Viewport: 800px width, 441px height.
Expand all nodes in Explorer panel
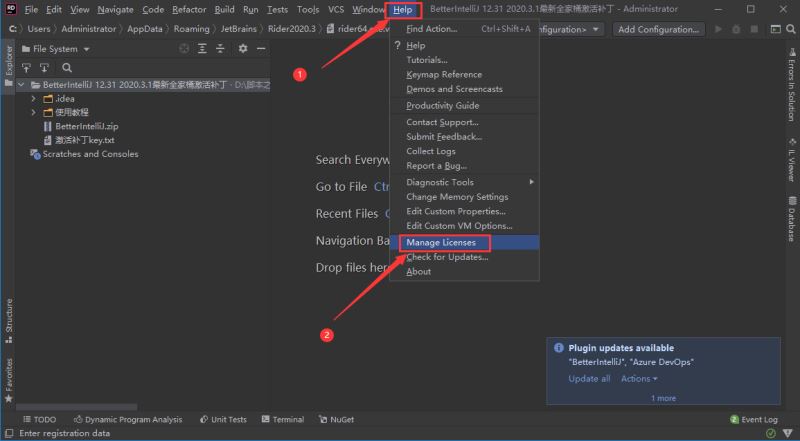coord(202,49)
